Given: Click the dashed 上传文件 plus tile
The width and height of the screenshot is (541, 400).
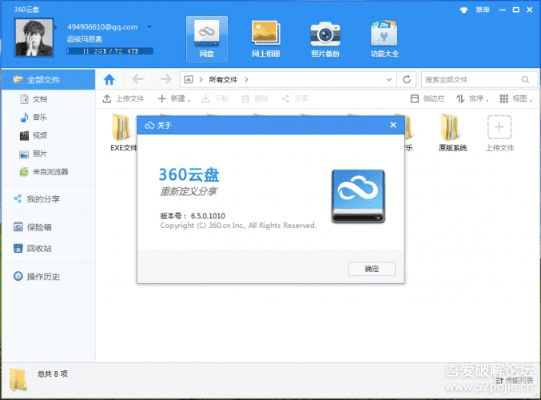Looking at the screenshot, I should tap(499, 133).
